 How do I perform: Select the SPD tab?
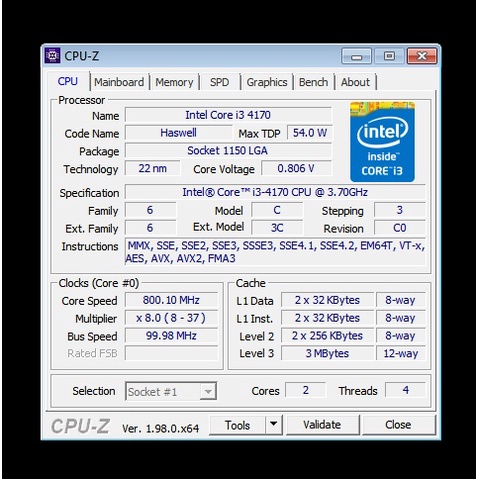coord(219,82)
